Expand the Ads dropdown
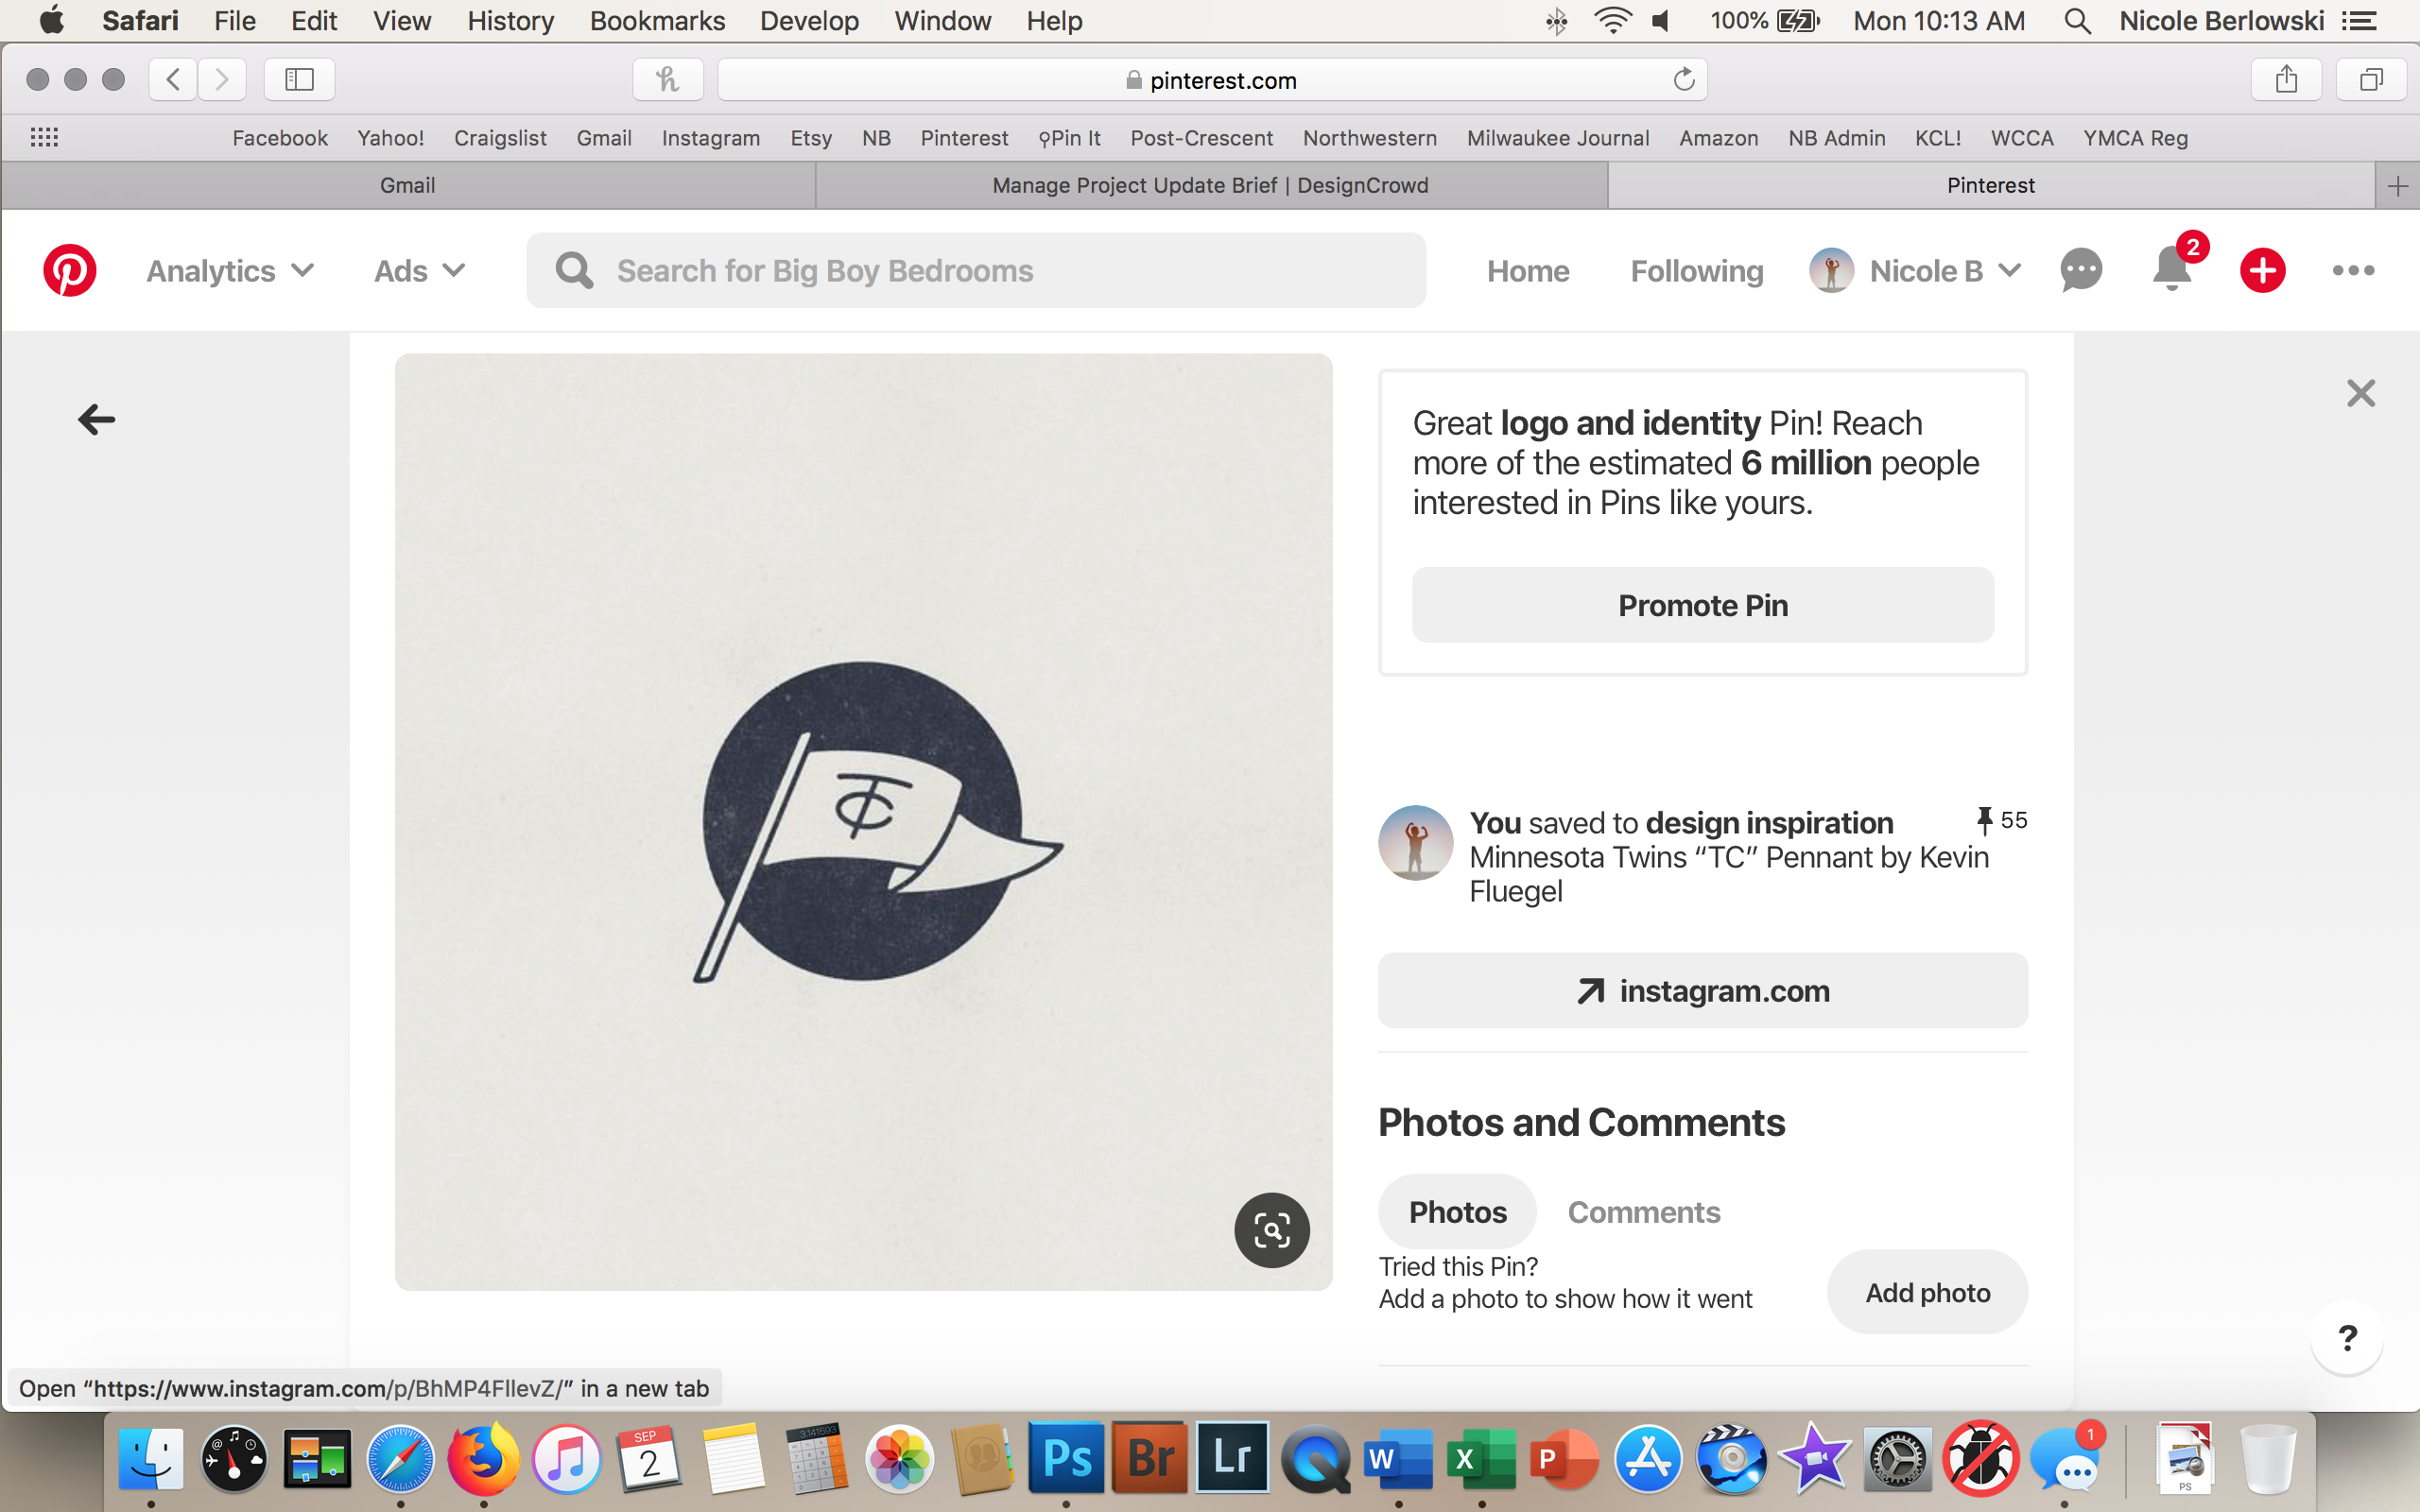 pos(419,271)
